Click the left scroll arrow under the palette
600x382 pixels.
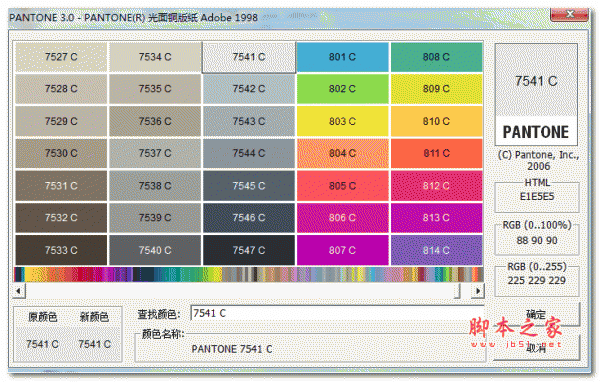click(x=19, y=291)
